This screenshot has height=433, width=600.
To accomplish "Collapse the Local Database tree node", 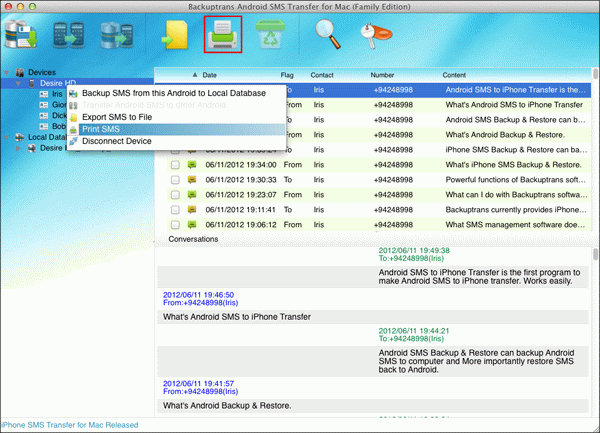I will click(7, 137).
